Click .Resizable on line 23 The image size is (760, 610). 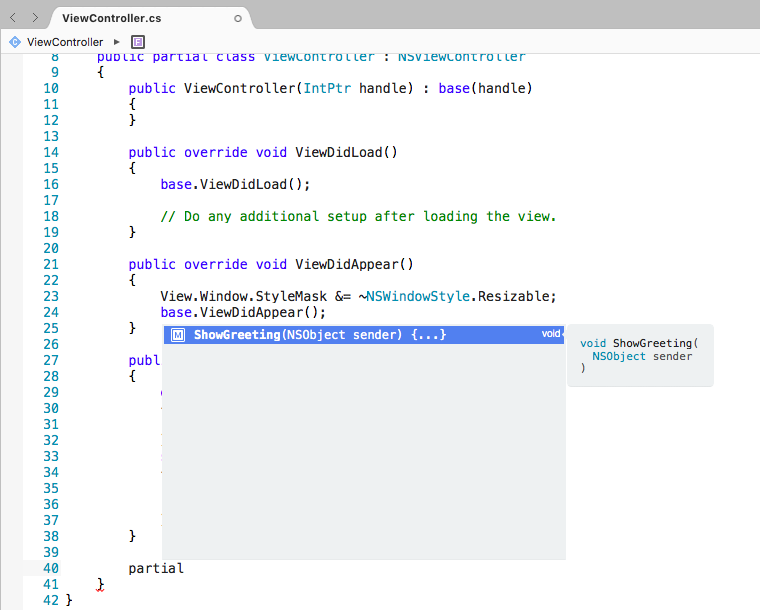[509, 297]
